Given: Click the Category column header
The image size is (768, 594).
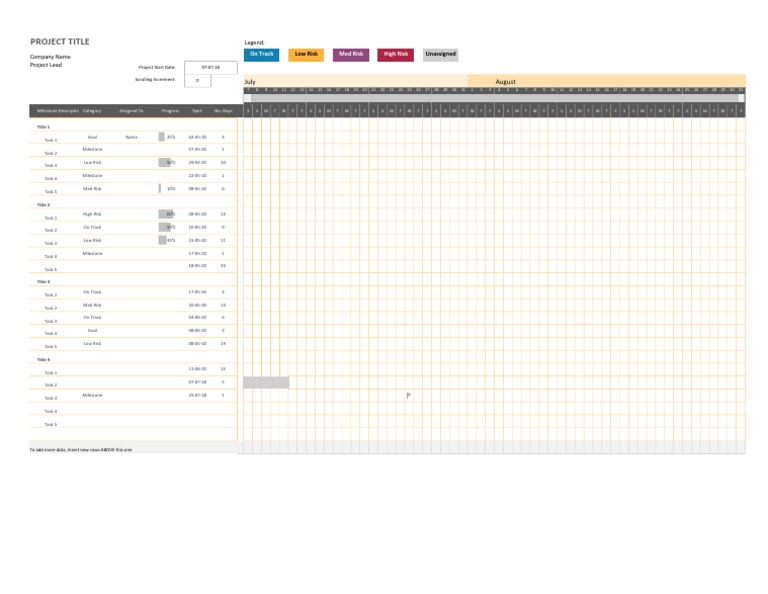Looking at the screenshot, I should point(92,111).
